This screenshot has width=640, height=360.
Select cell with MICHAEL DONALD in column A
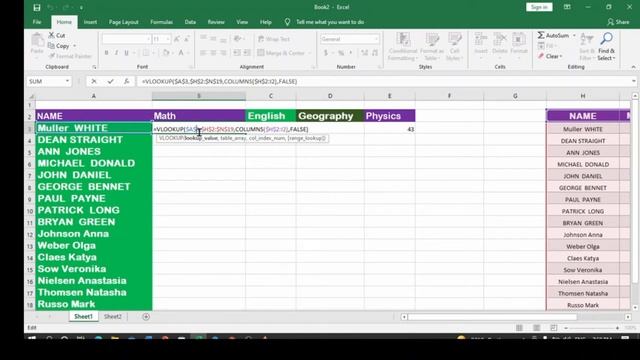pos(93,163)
